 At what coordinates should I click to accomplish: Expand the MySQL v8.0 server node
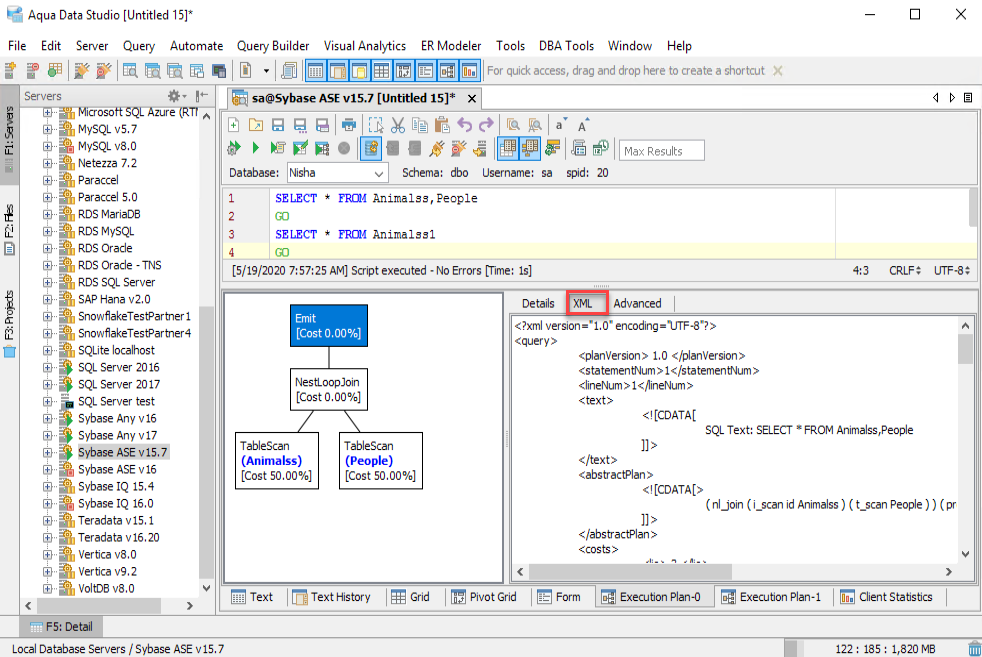[48, 146]
